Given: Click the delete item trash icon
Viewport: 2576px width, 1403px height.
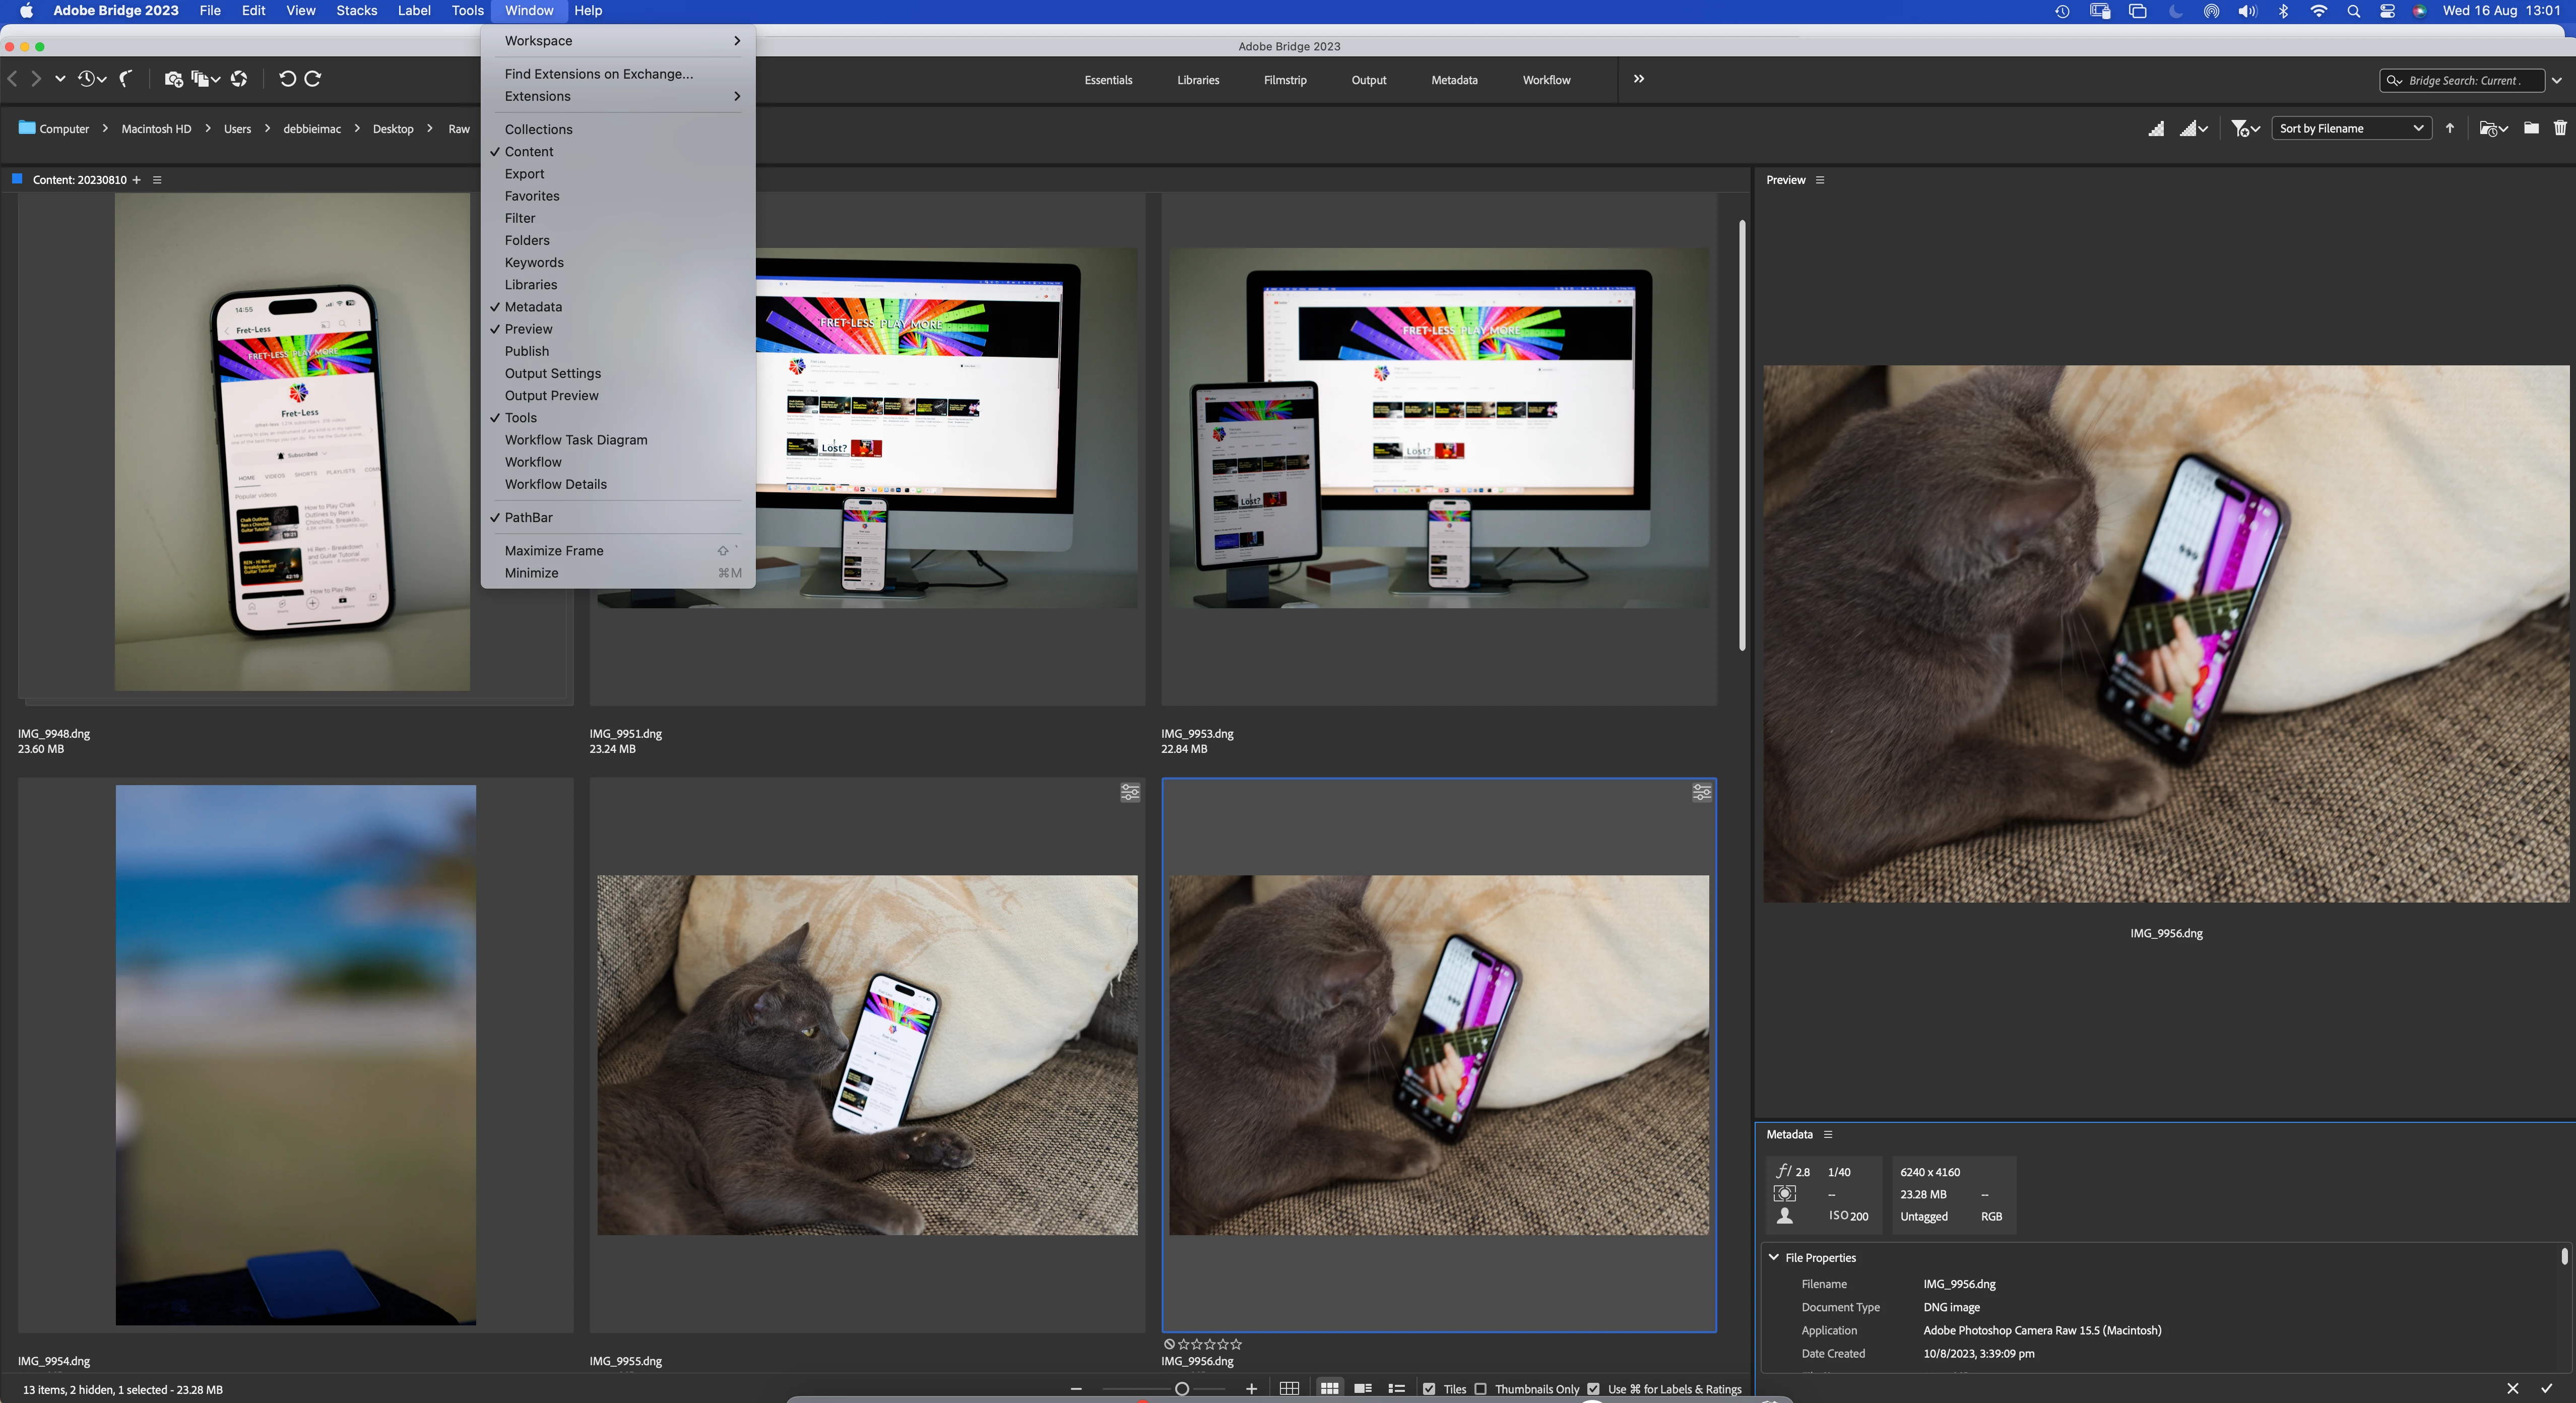Looking at the screenshot, I should coord(2559,128).
